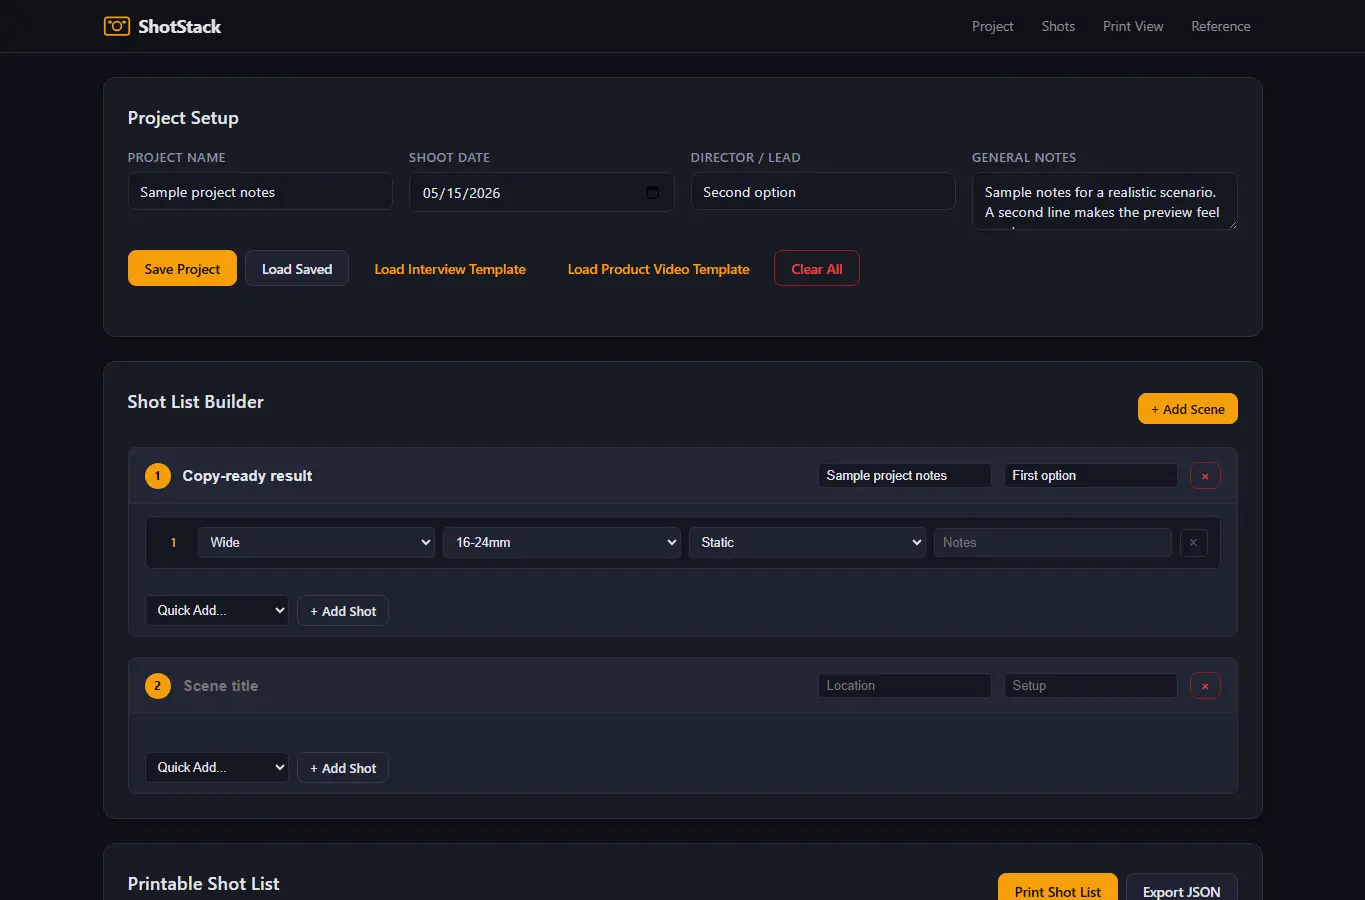This screenshot has height=900, width=1365.
Task: Focus the shot 1 Notes field
Action: pyautogui.click(x=1053, y=542)
